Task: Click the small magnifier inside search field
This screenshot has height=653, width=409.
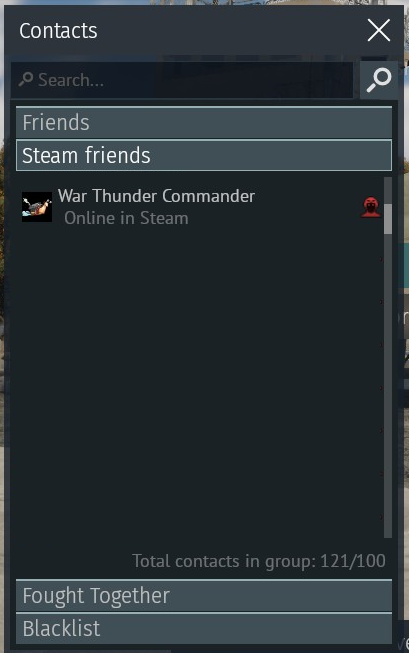Action: 26,79
